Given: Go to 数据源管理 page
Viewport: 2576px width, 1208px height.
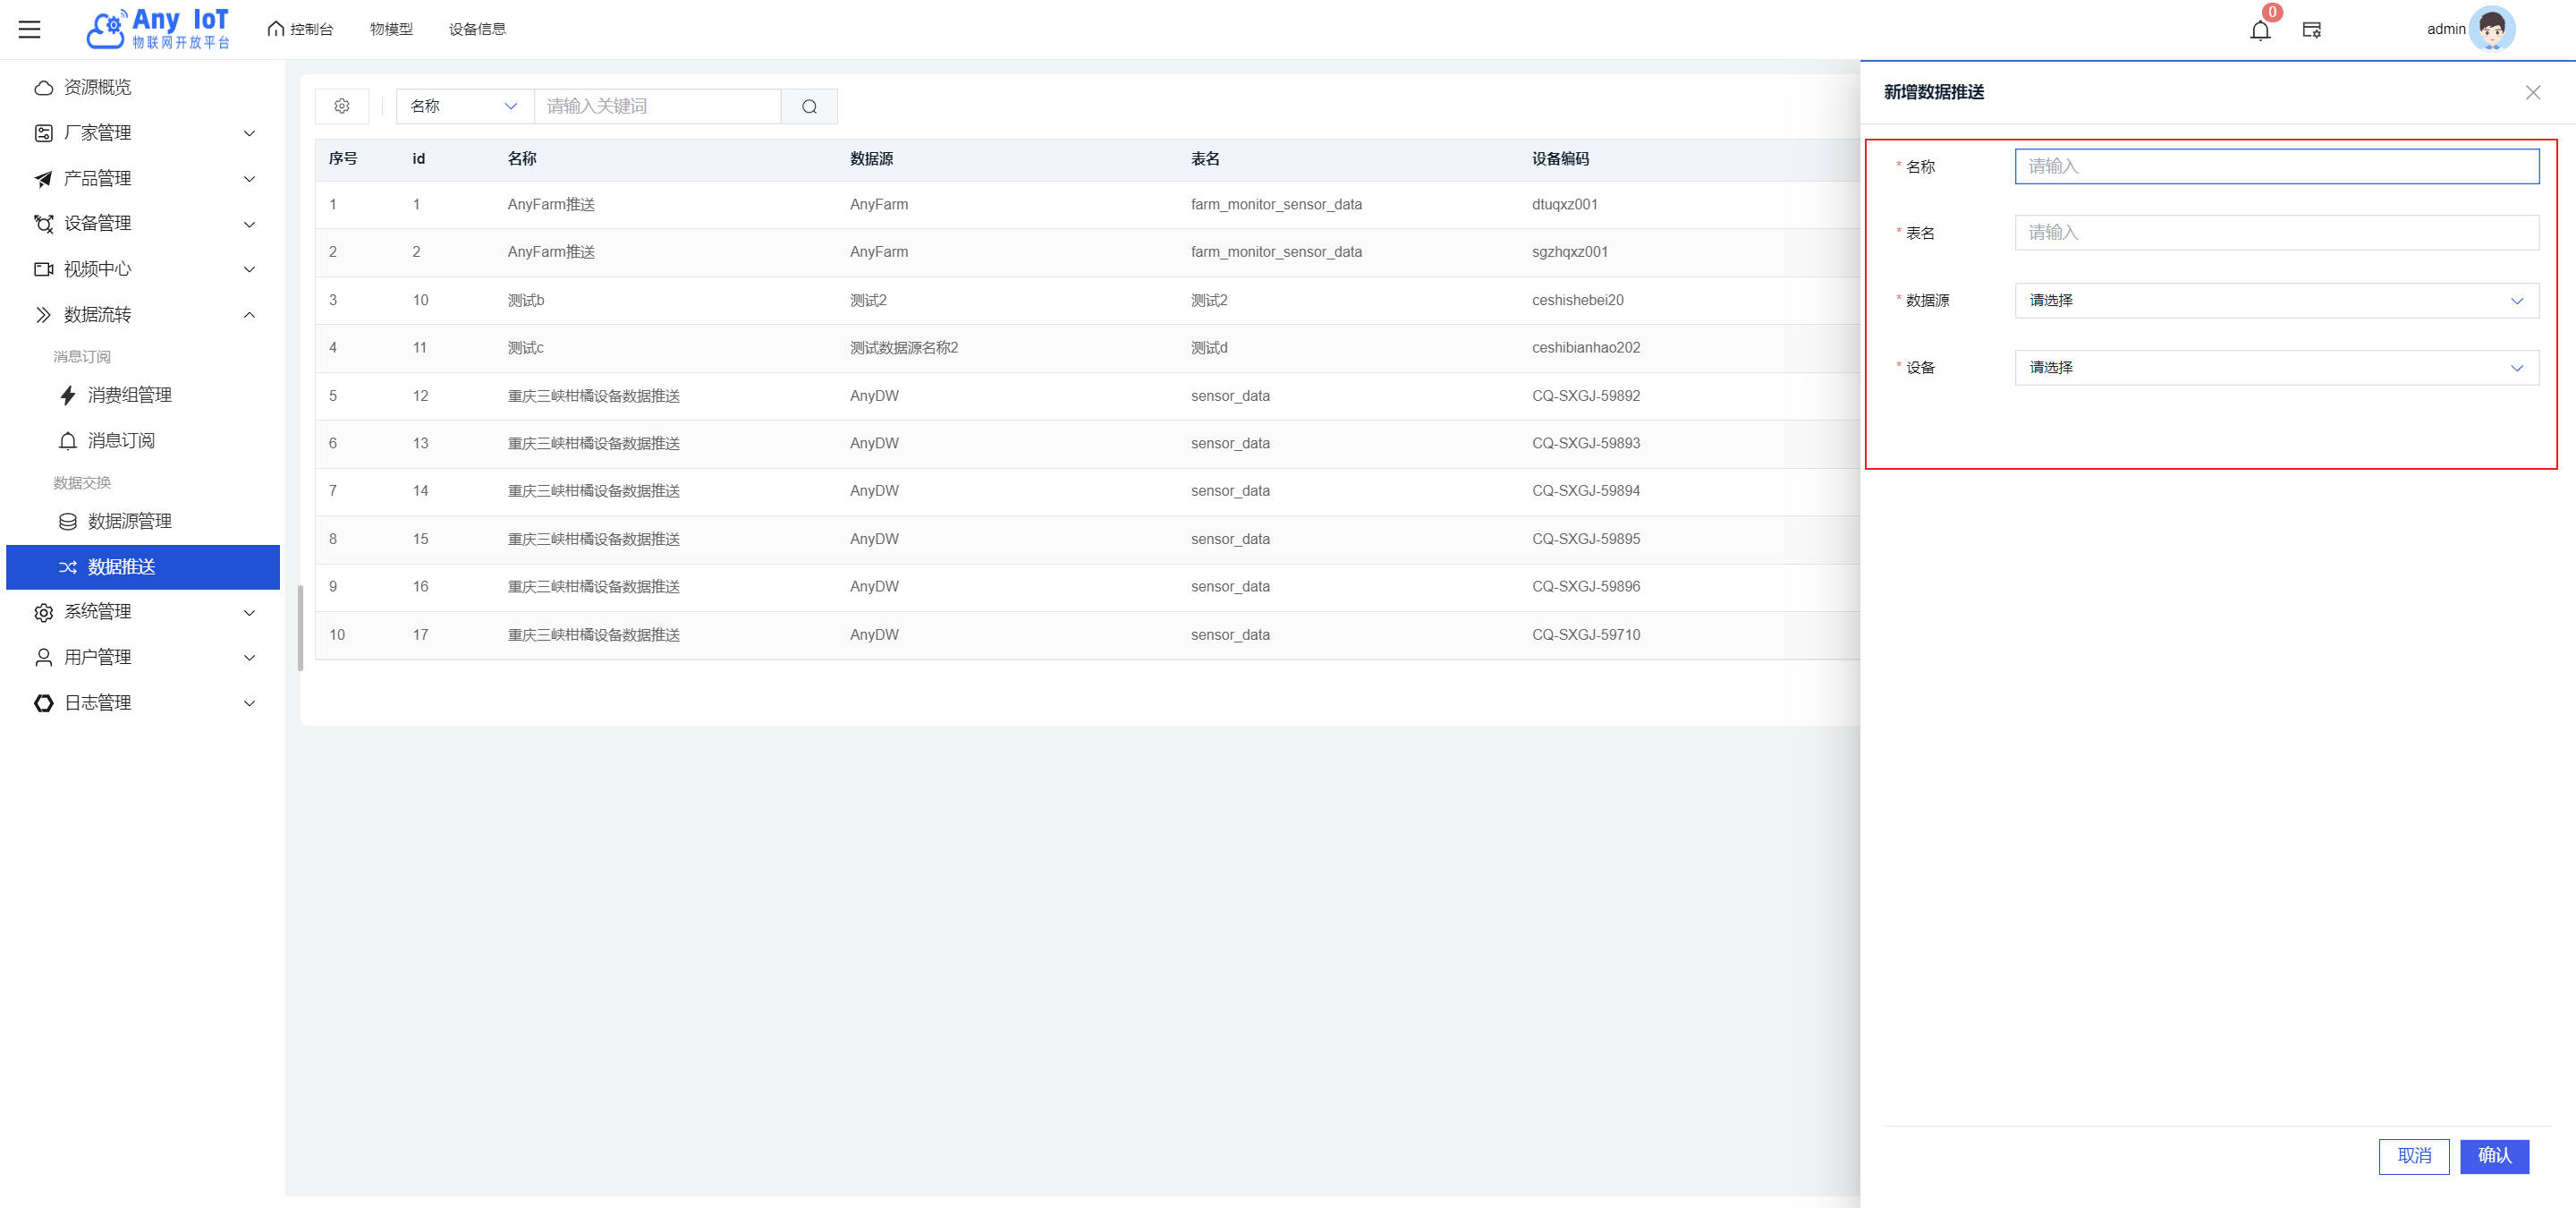Looking at the screenshot, I should click(129, 521).
